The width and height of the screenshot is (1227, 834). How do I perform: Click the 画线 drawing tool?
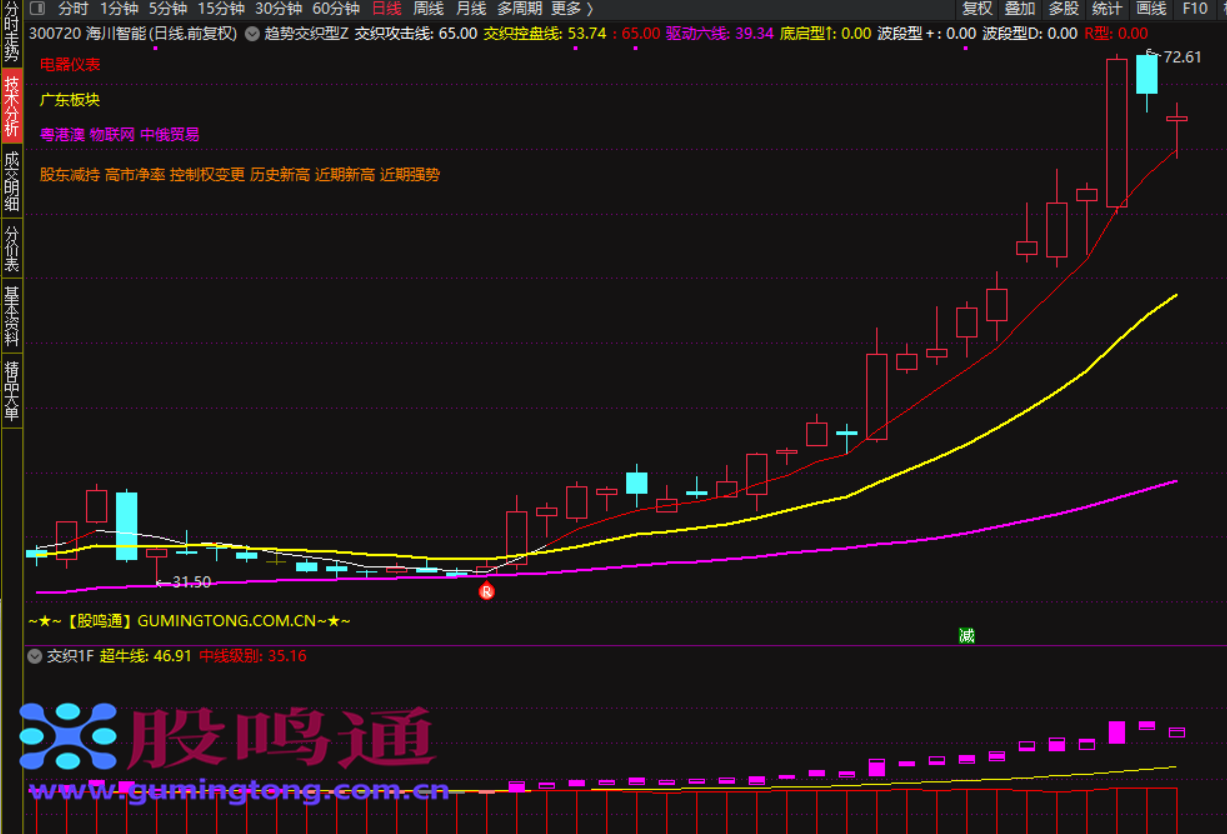click(x=1151, y=9)
